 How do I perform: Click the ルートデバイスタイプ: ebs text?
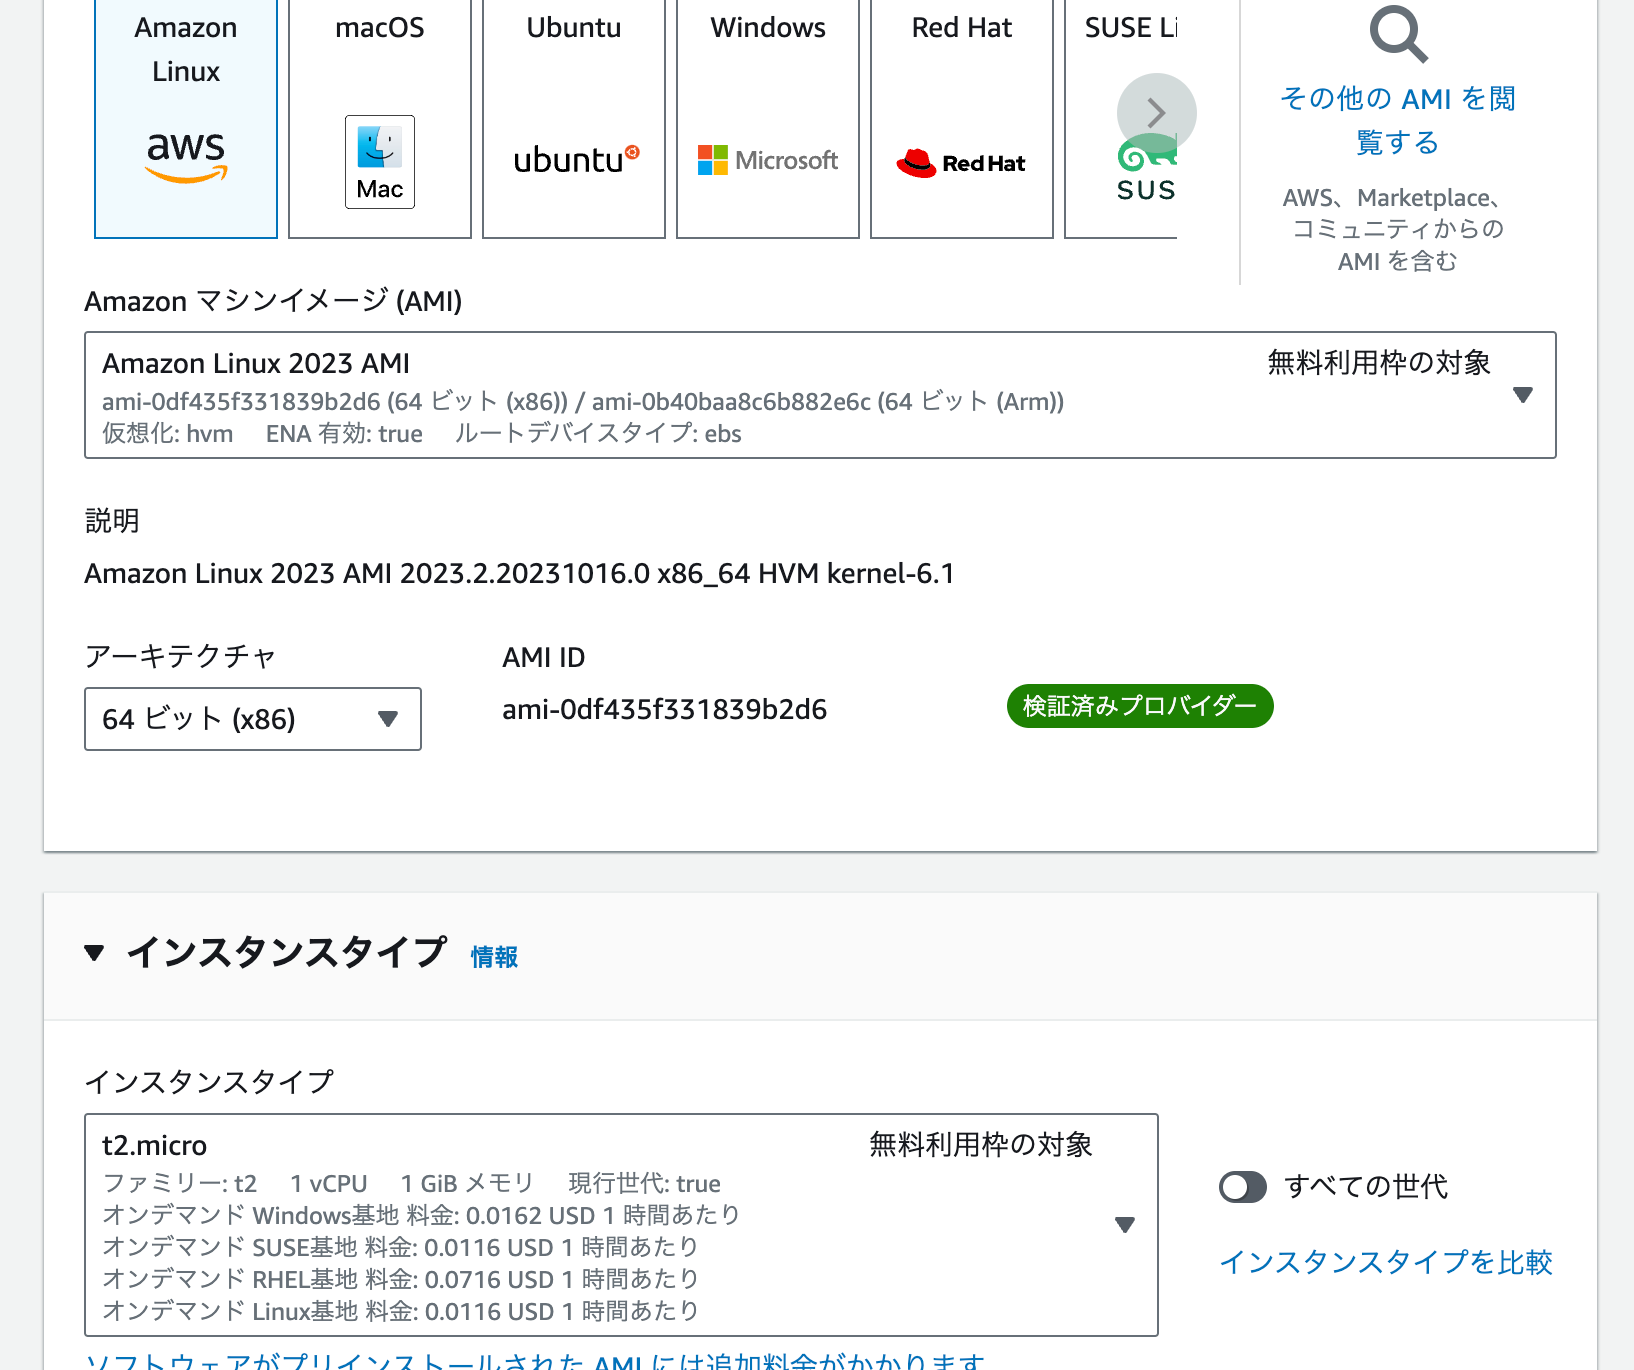pos(598,434)
